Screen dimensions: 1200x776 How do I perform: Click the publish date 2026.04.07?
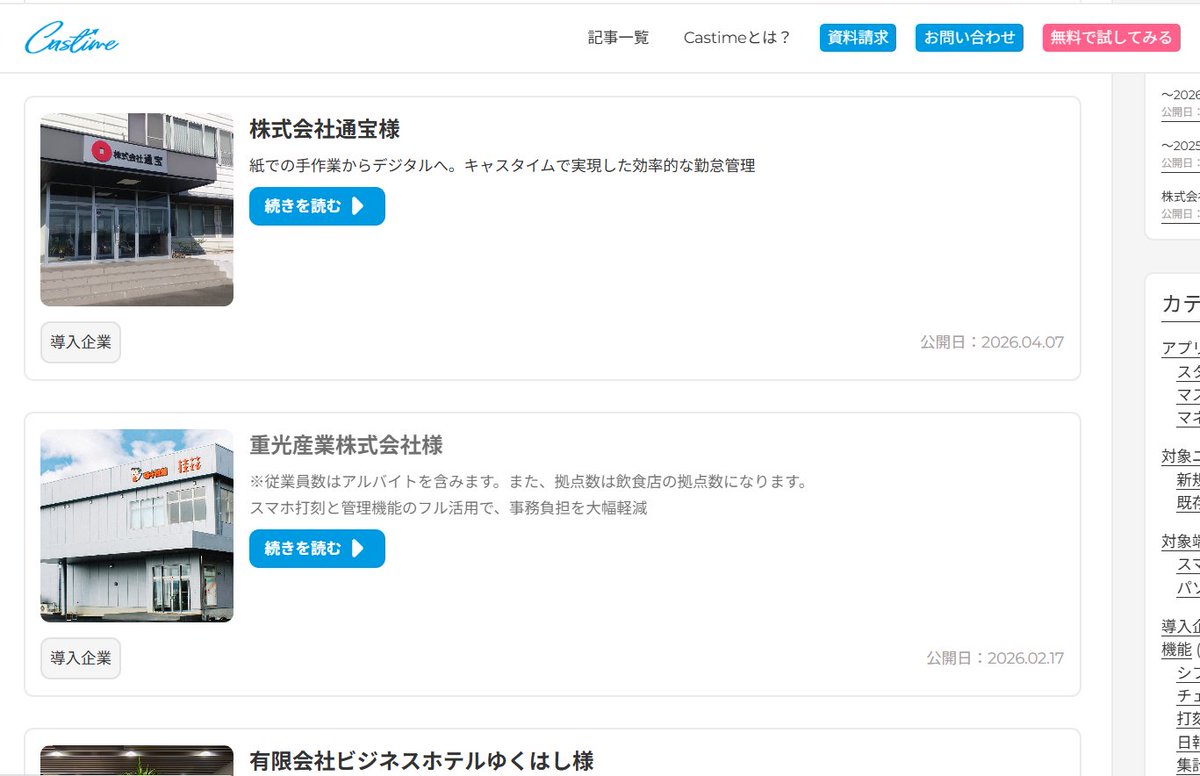point(992,342)
